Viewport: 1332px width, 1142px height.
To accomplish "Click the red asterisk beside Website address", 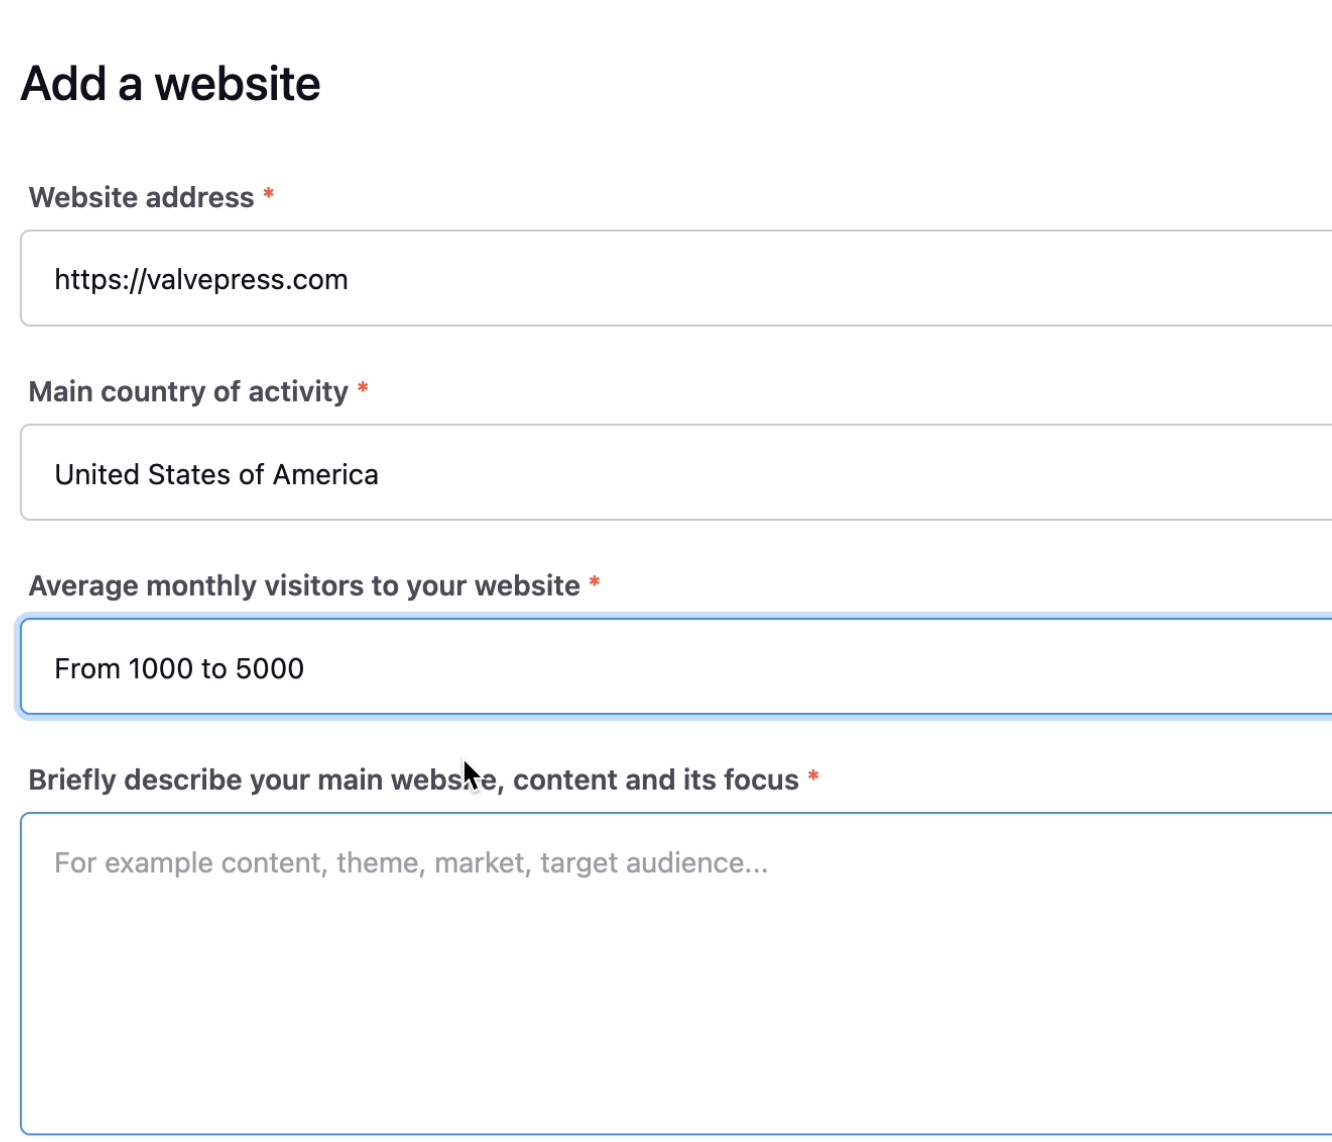I will point(268,195).
